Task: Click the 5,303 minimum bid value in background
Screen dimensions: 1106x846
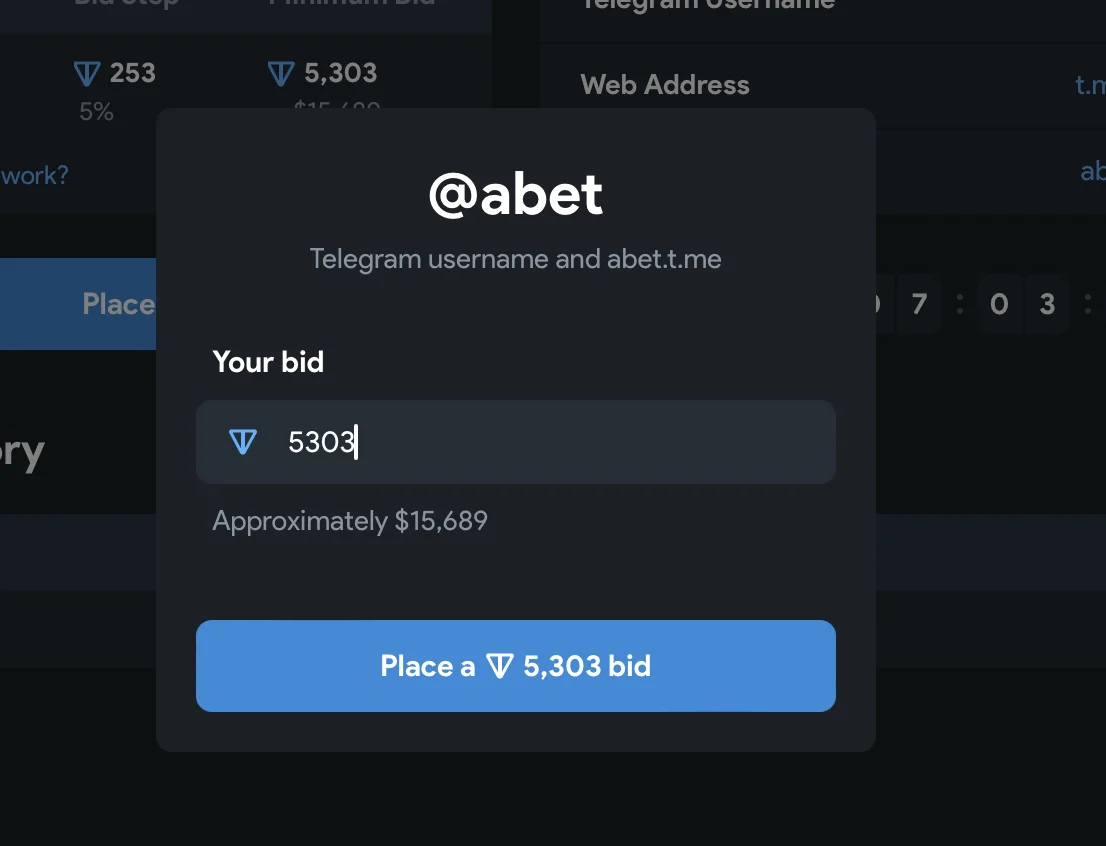Action: pyautogui.click(x=340, y=73)
